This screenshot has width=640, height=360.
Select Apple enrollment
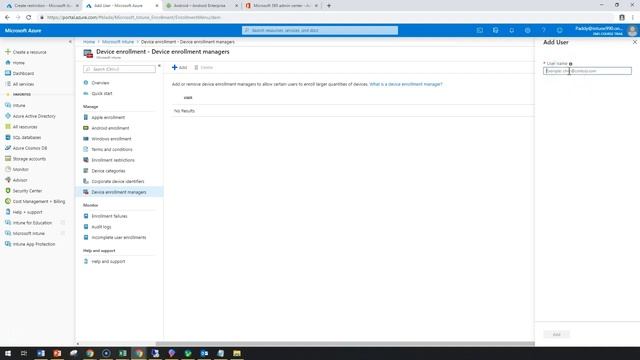click(108, 118)
